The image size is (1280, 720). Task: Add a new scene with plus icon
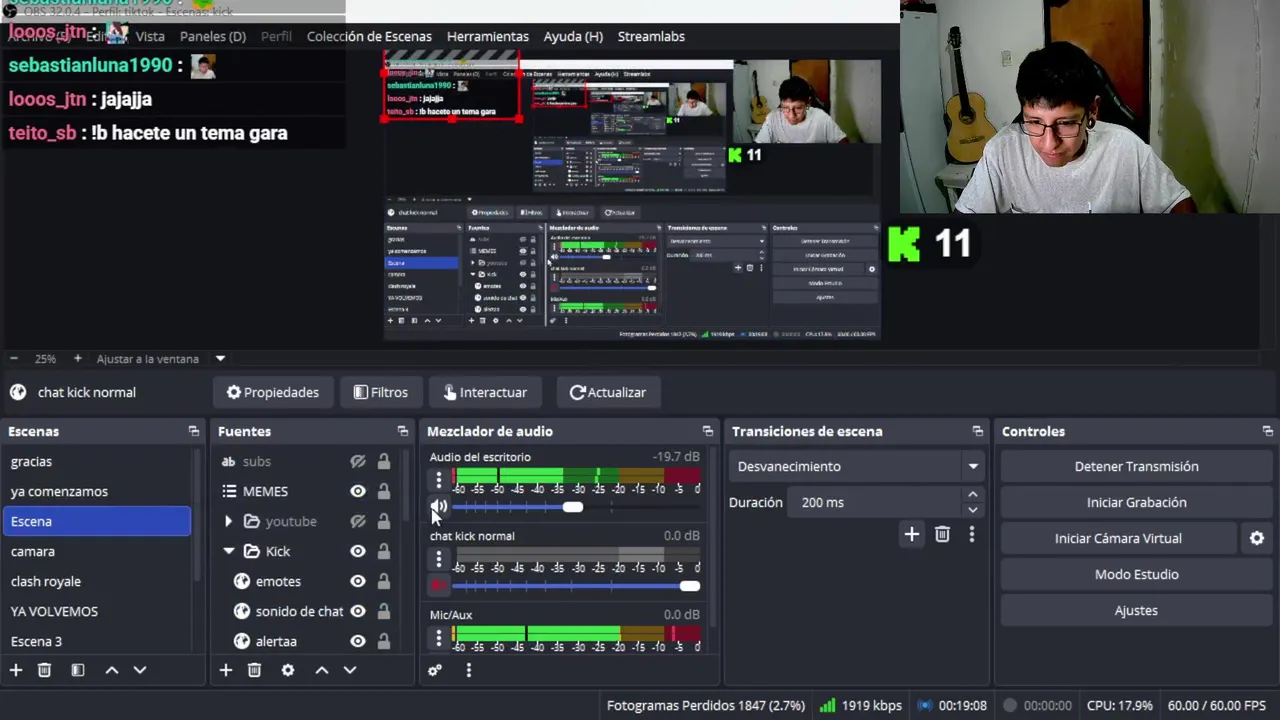tap(16, 670)
